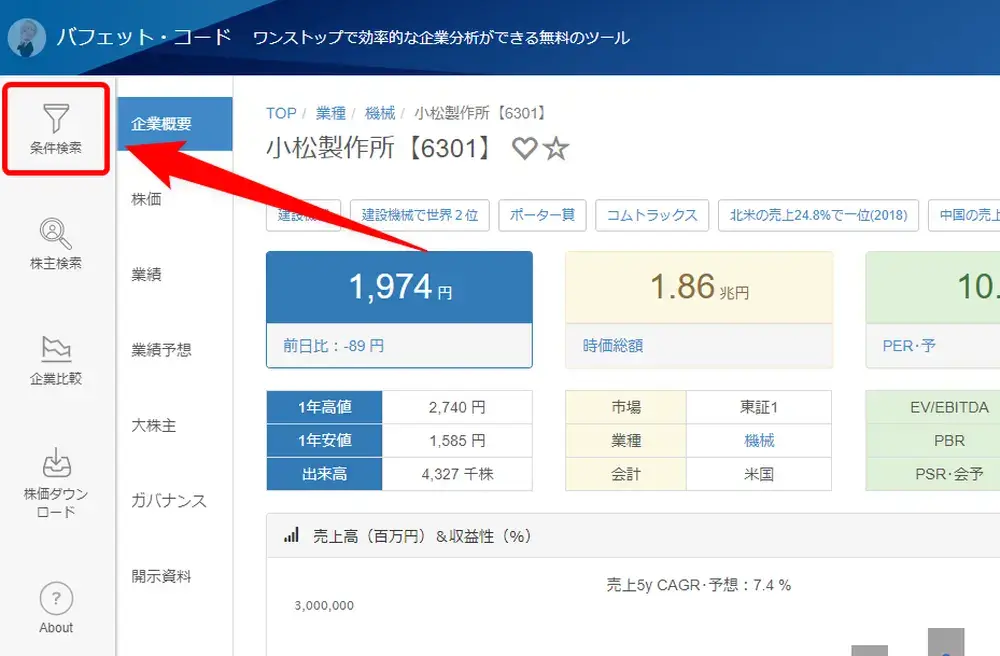
Task: Click the bar chart icon beside 売上高
Action: [291, 536]
